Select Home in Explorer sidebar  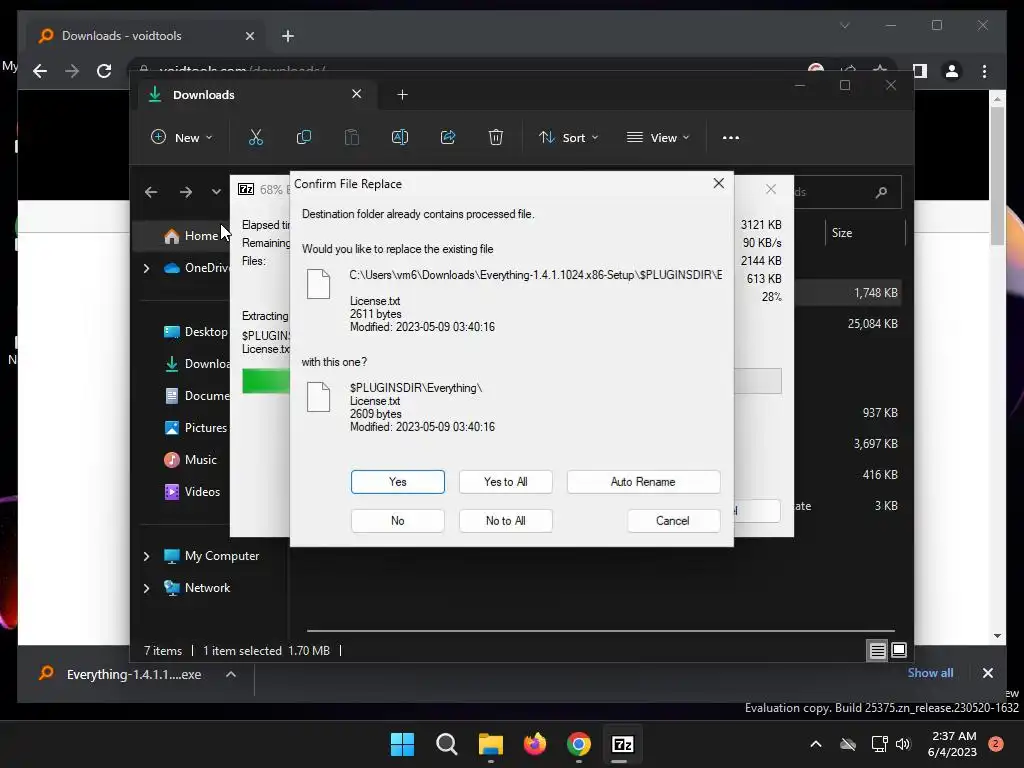click(191, 236)
